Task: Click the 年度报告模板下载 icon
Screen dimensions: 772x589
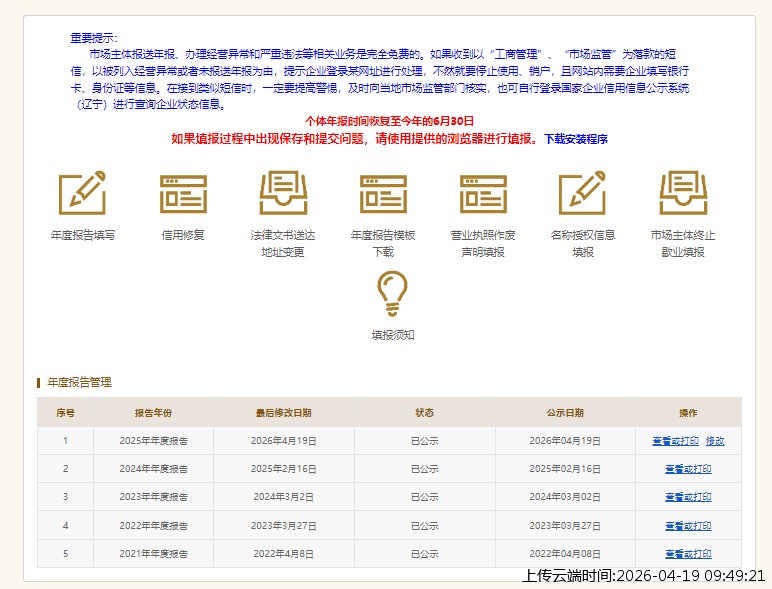Action: pyautogui.click(x=383, y=194)
